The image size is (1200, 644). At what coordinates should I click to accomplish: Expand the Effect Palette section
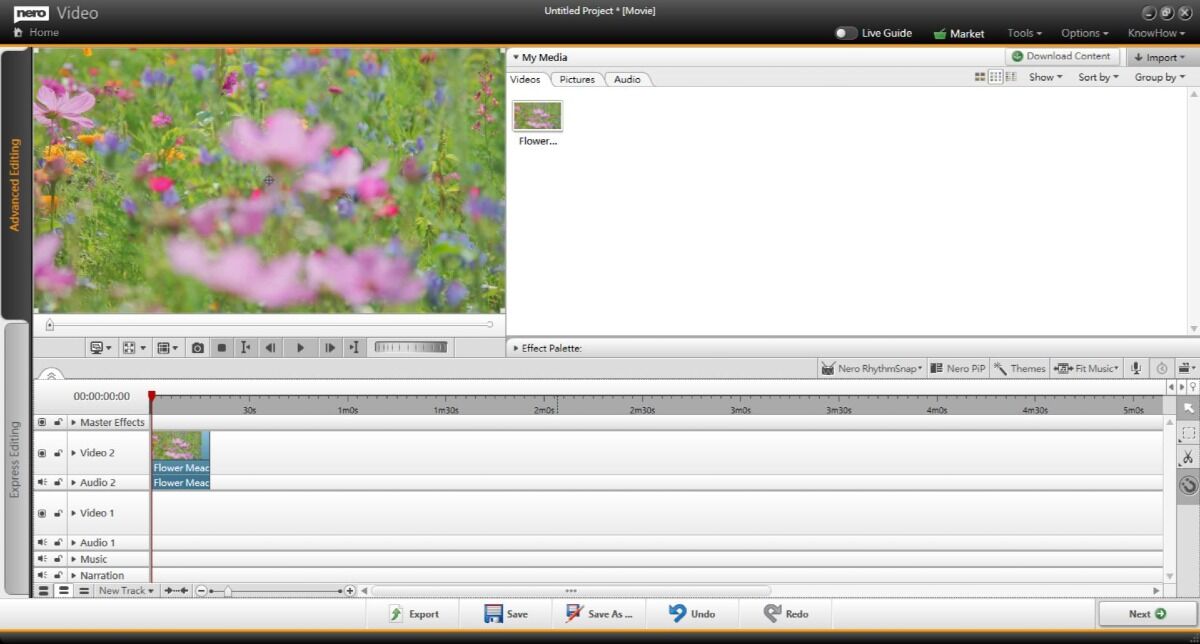[x=516, y=348]
